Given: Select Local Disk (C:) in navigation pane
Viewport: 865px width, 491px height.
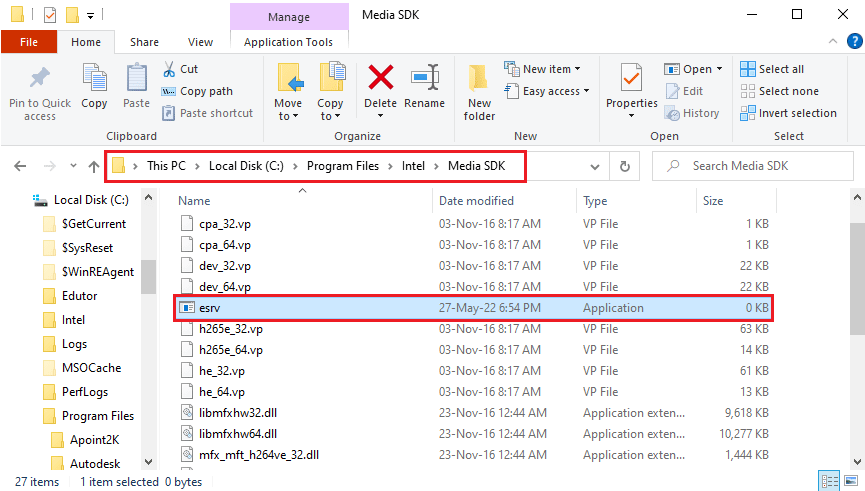Looking at the screenshot, I should (82, 200).
